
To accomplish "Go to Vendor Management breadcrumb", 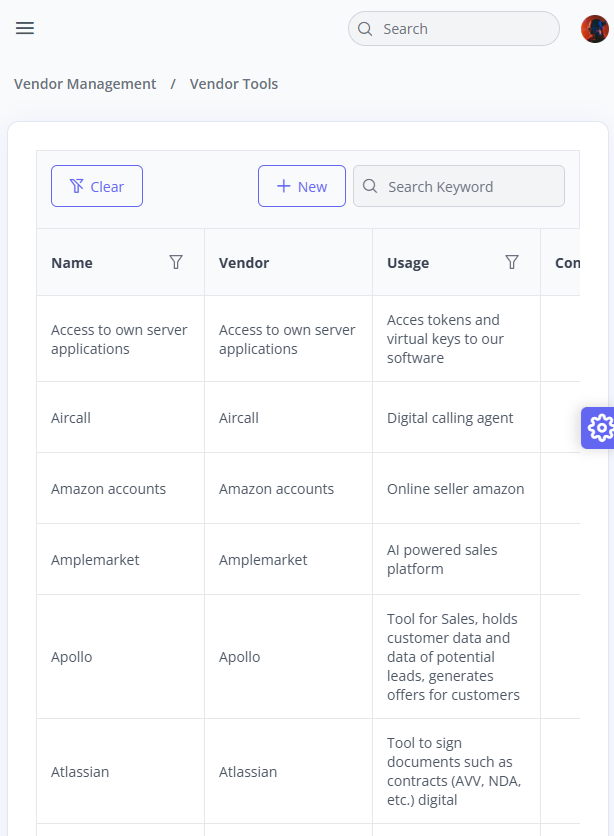I will click(x=85, y=84).
